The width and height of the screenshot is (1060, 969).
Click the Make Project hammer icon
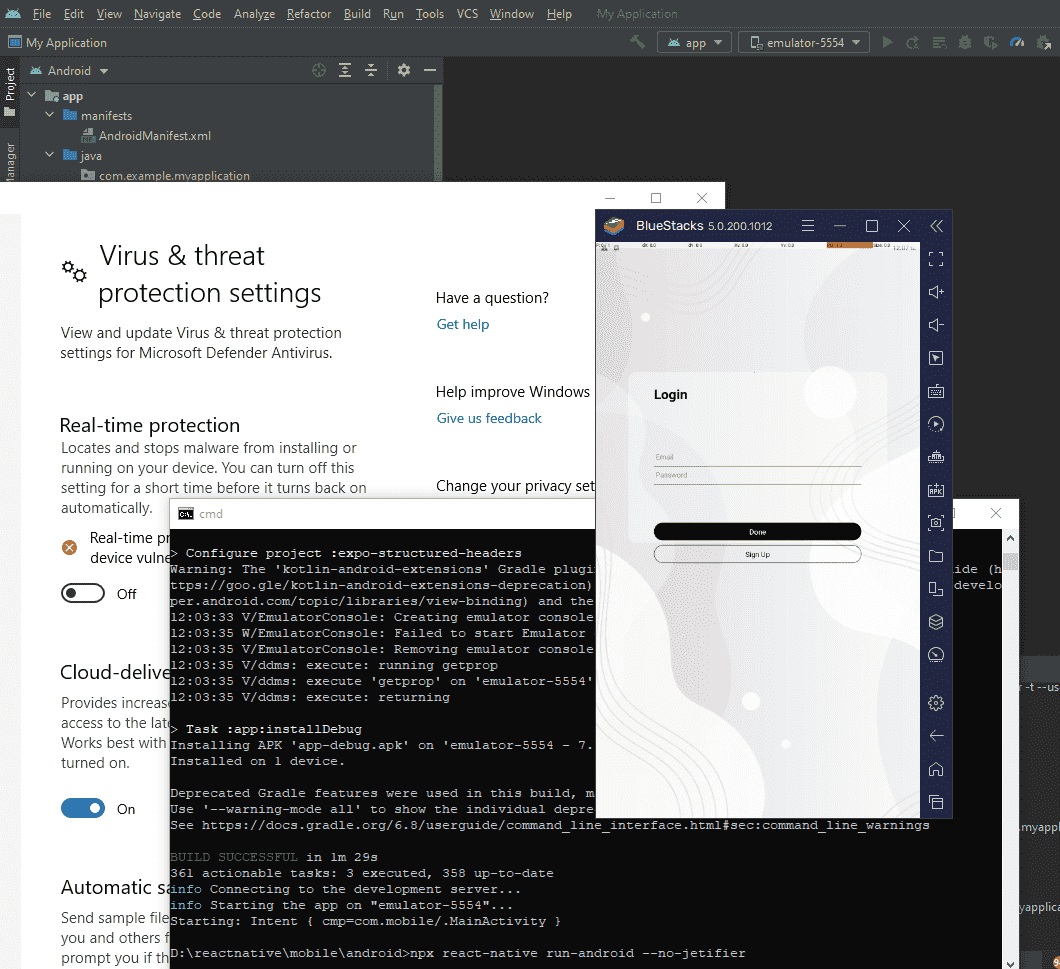(x=637, y=43)
